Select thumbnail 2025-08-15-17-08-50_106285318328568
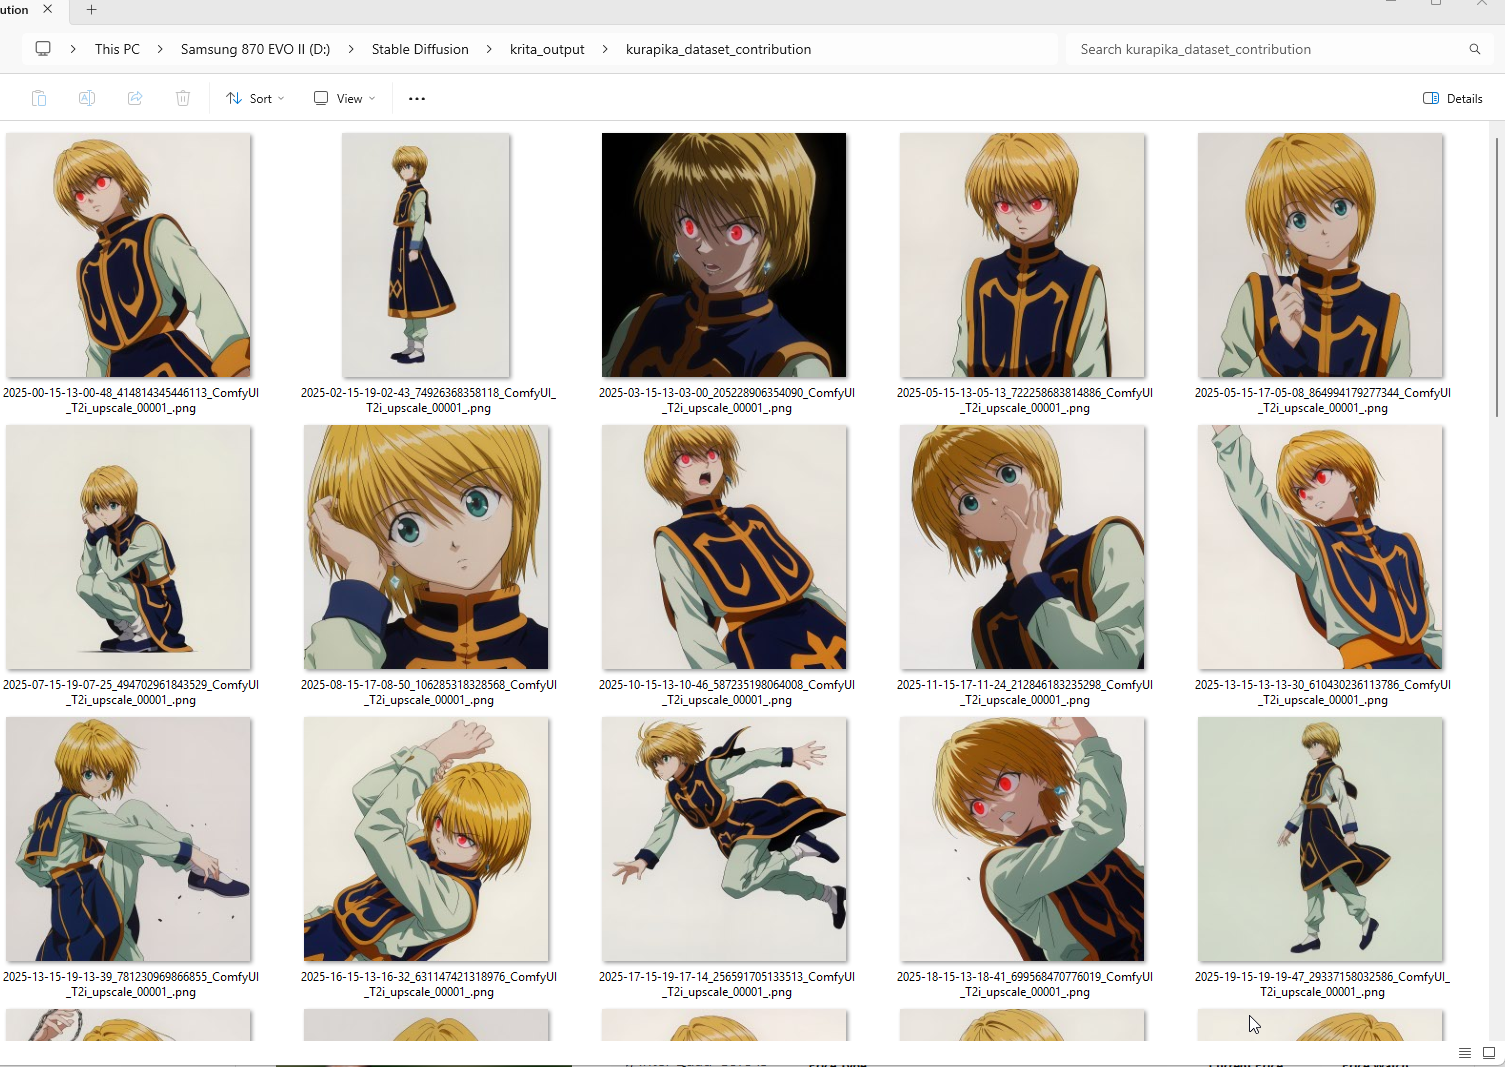 coord(426,547)
